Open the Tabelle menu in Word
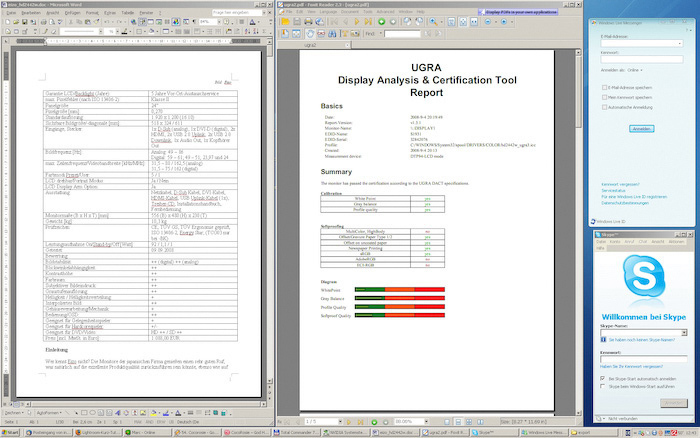This screenshot has width=700, height=438. click(128, 13)
